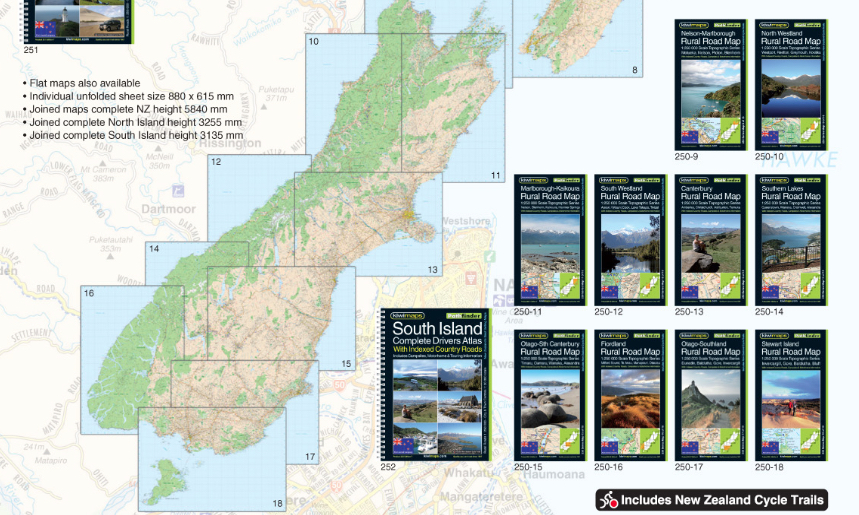Click map sheet number 8

pyautogui.click(x=635, y=70)
